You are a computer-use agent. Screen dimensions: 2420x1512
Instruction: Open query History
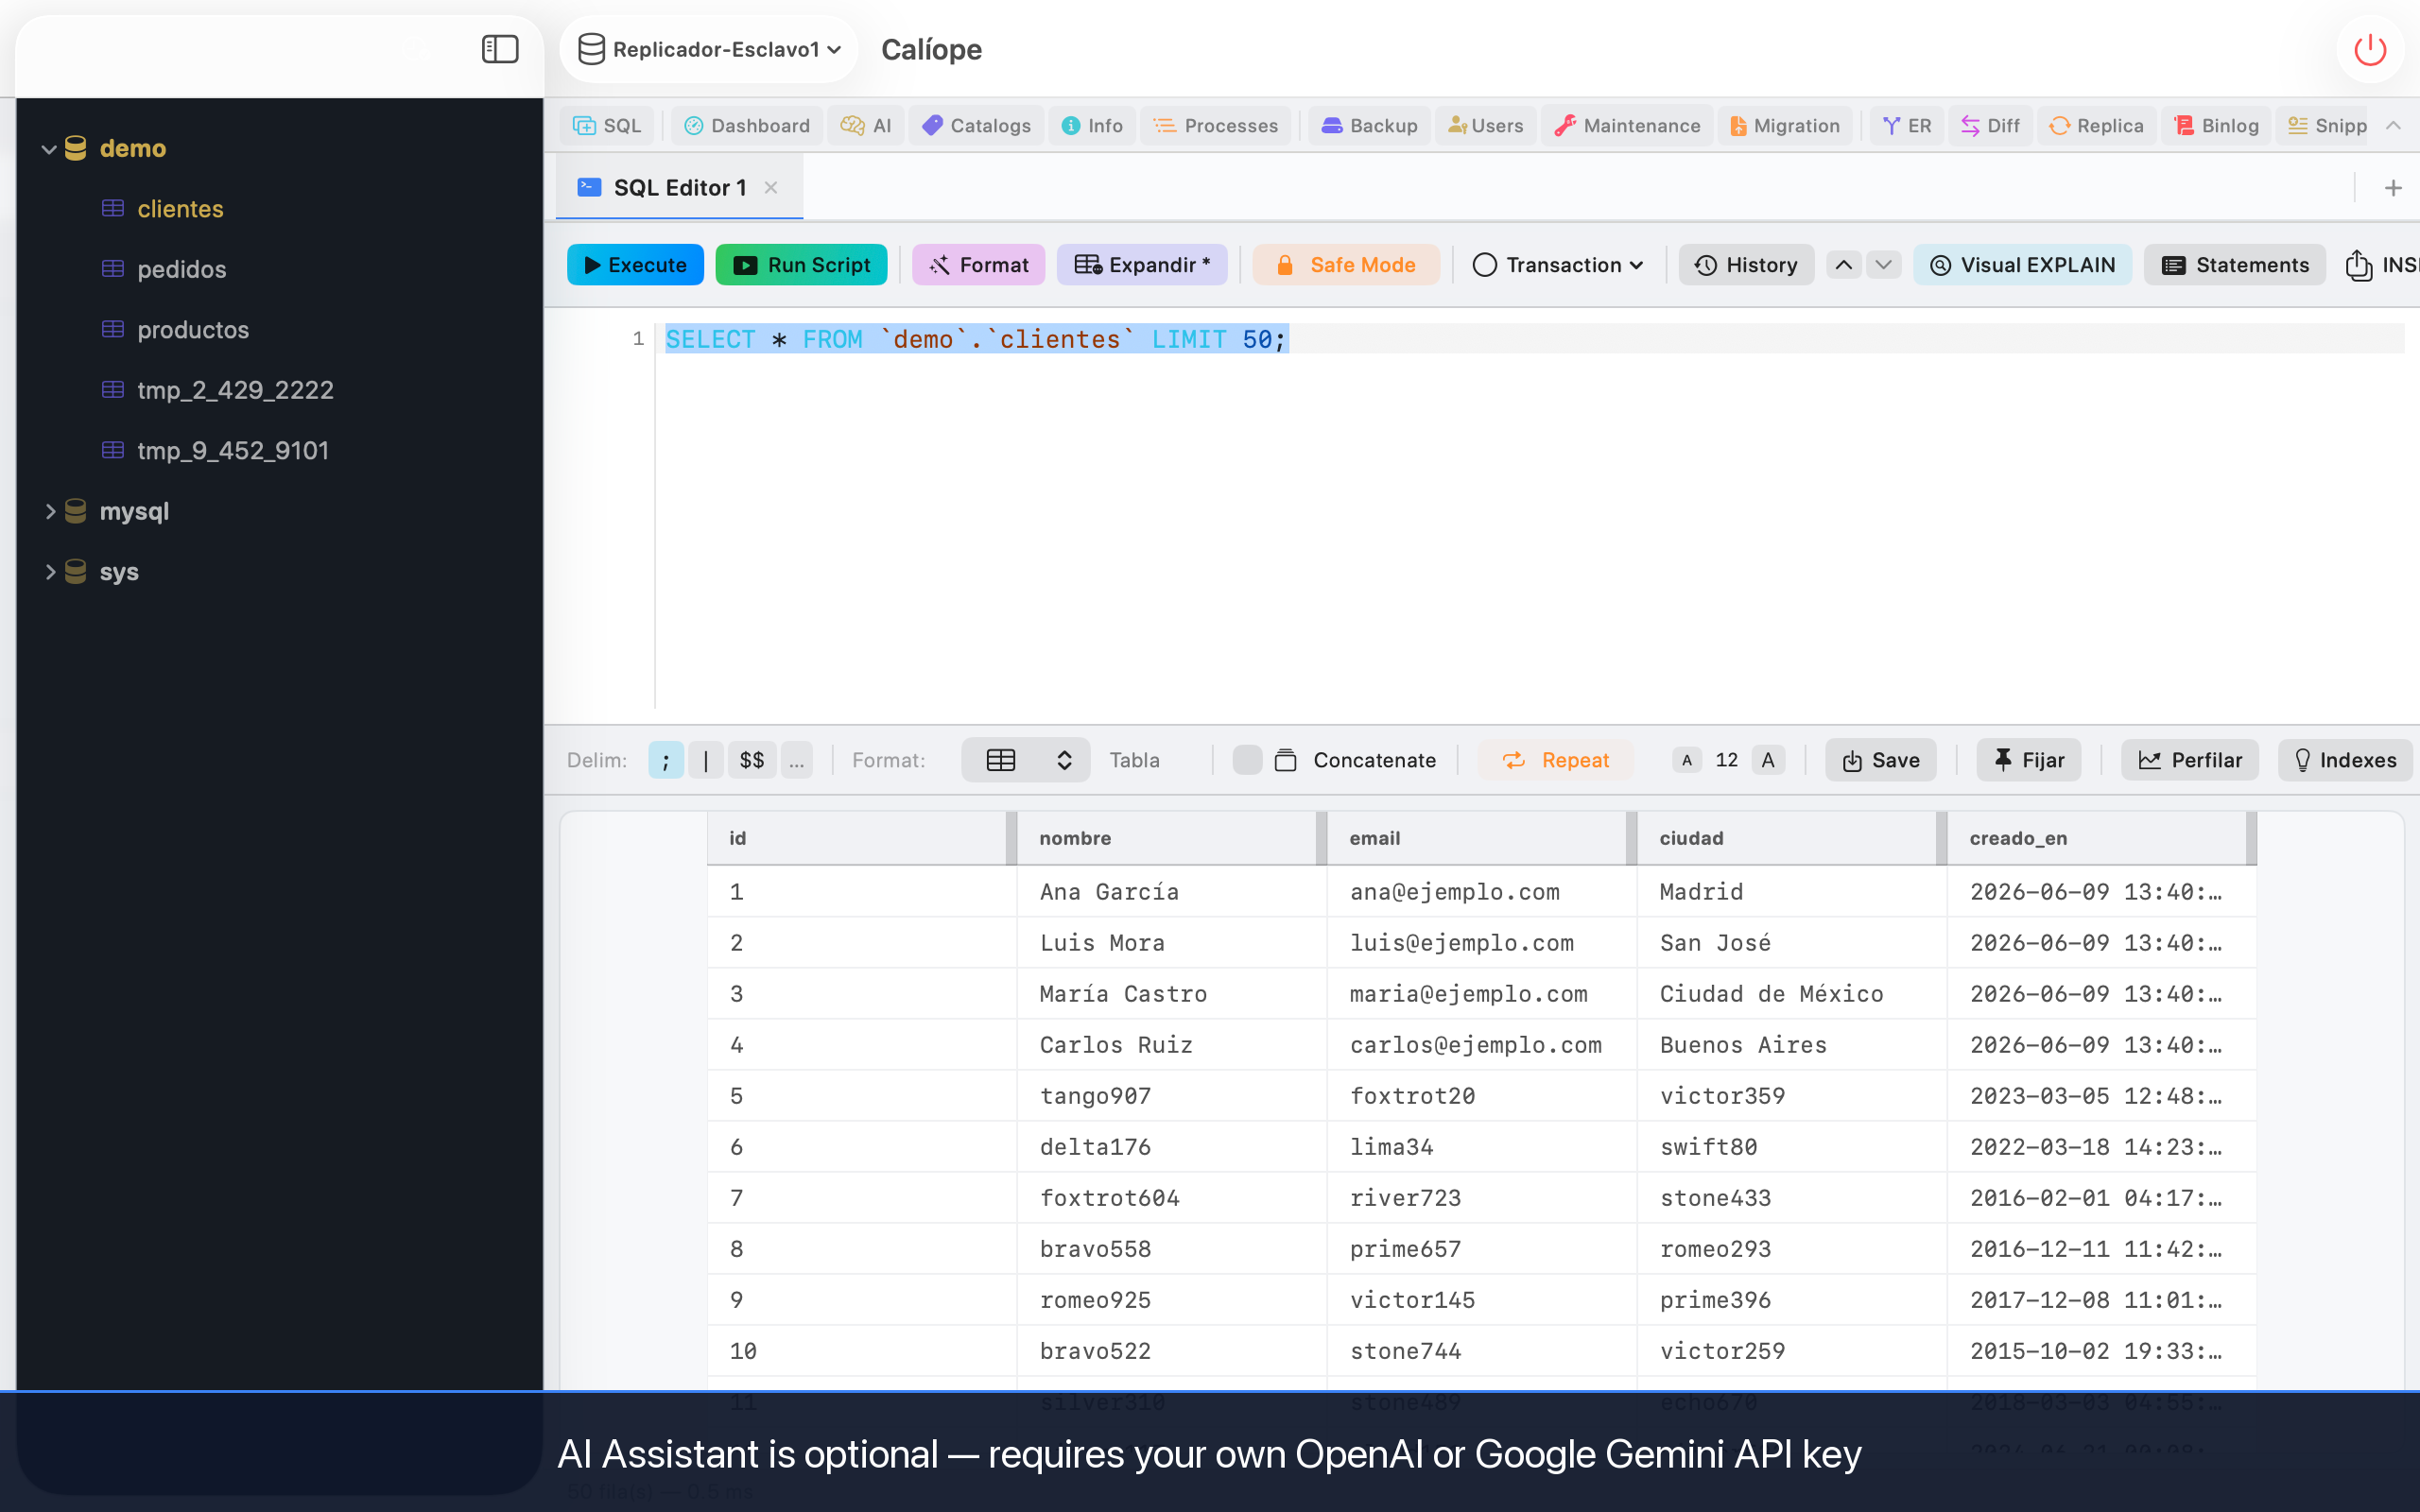click(1746, 265)
